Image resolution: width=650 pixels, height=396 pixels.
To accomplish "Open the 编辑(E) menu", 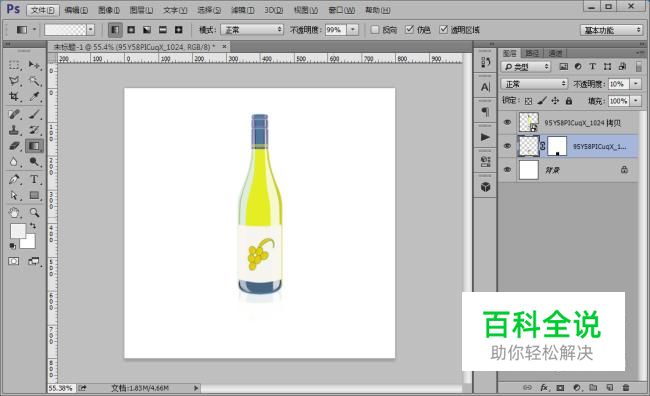I will click(x=76, y=10).
